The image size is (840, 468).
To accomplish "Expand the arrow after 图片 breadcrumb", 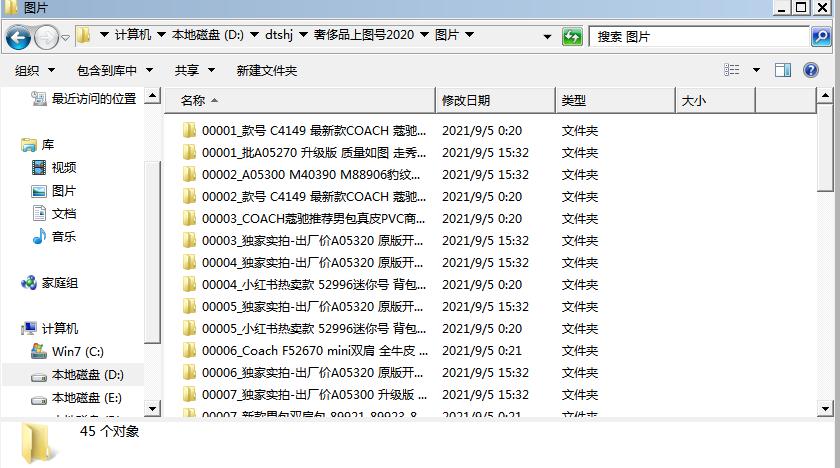I will tap(470, 35).
